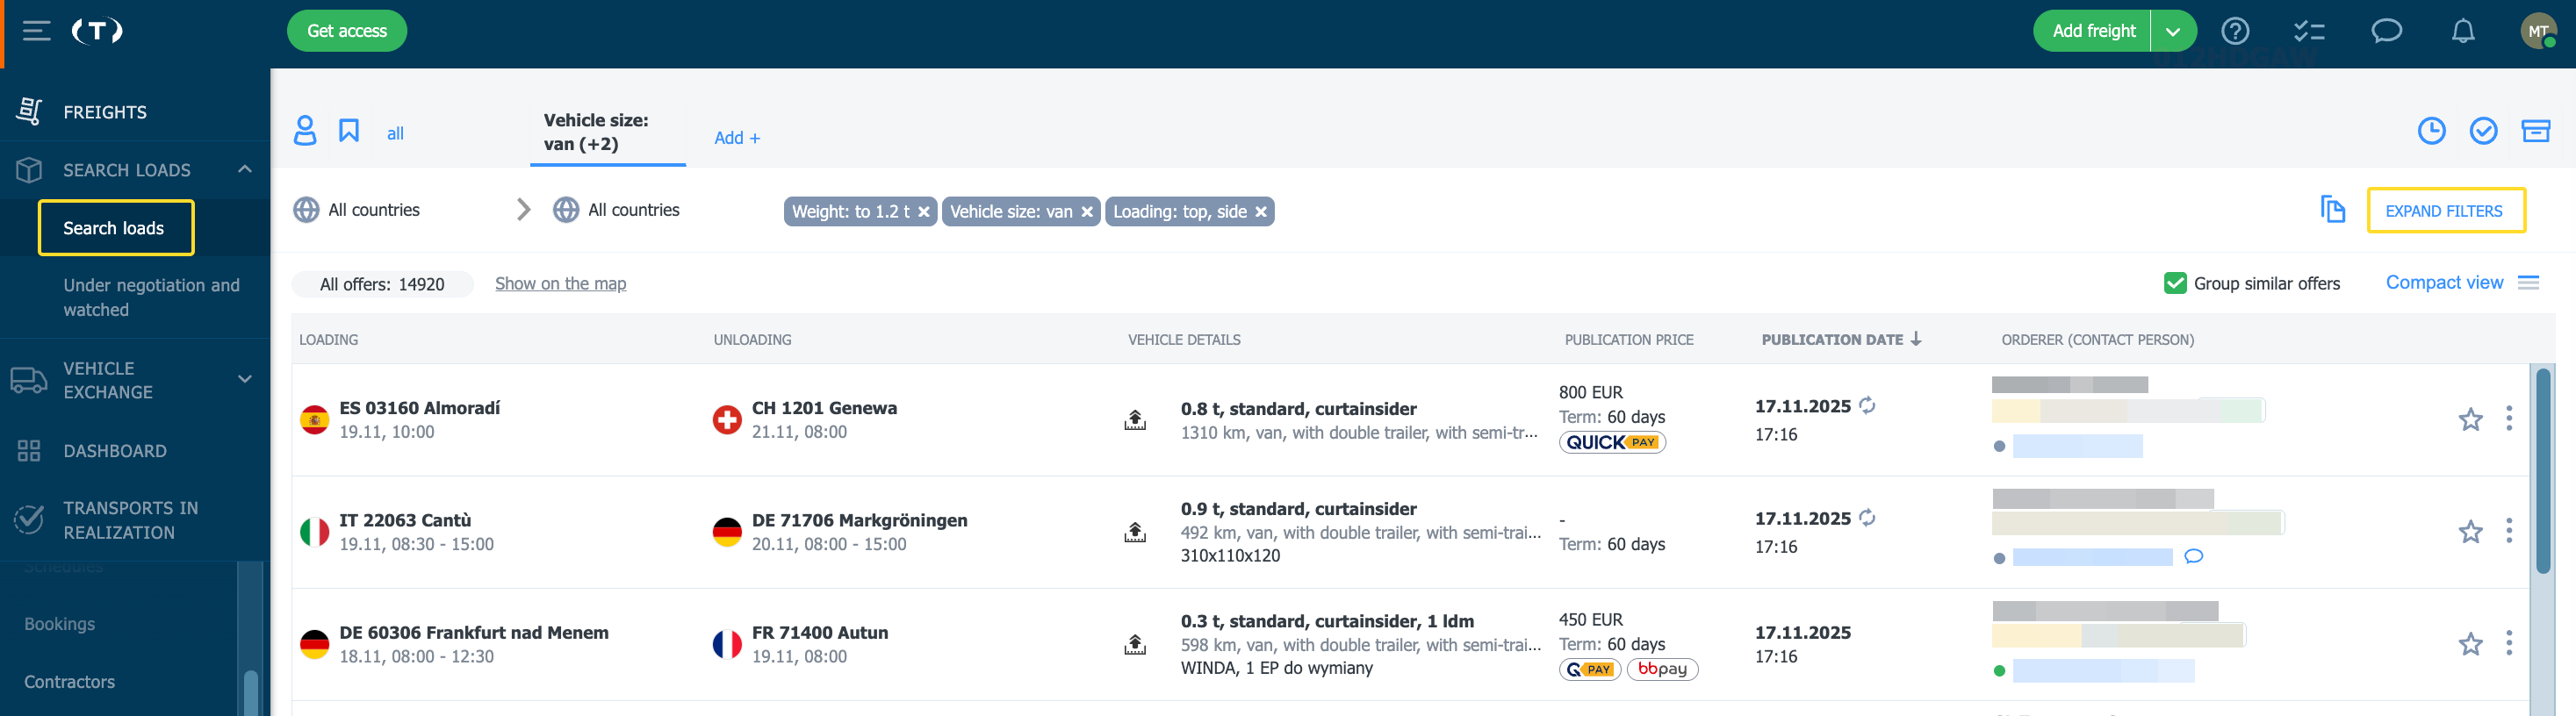This screenshot has height=716, width=2576.
Task: Open the chat messages icon
Action: 2386,32
